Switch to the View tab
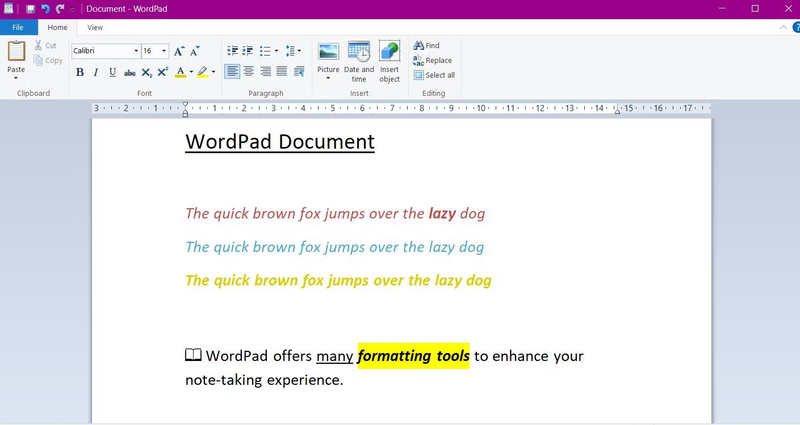 tap(95, 28)
